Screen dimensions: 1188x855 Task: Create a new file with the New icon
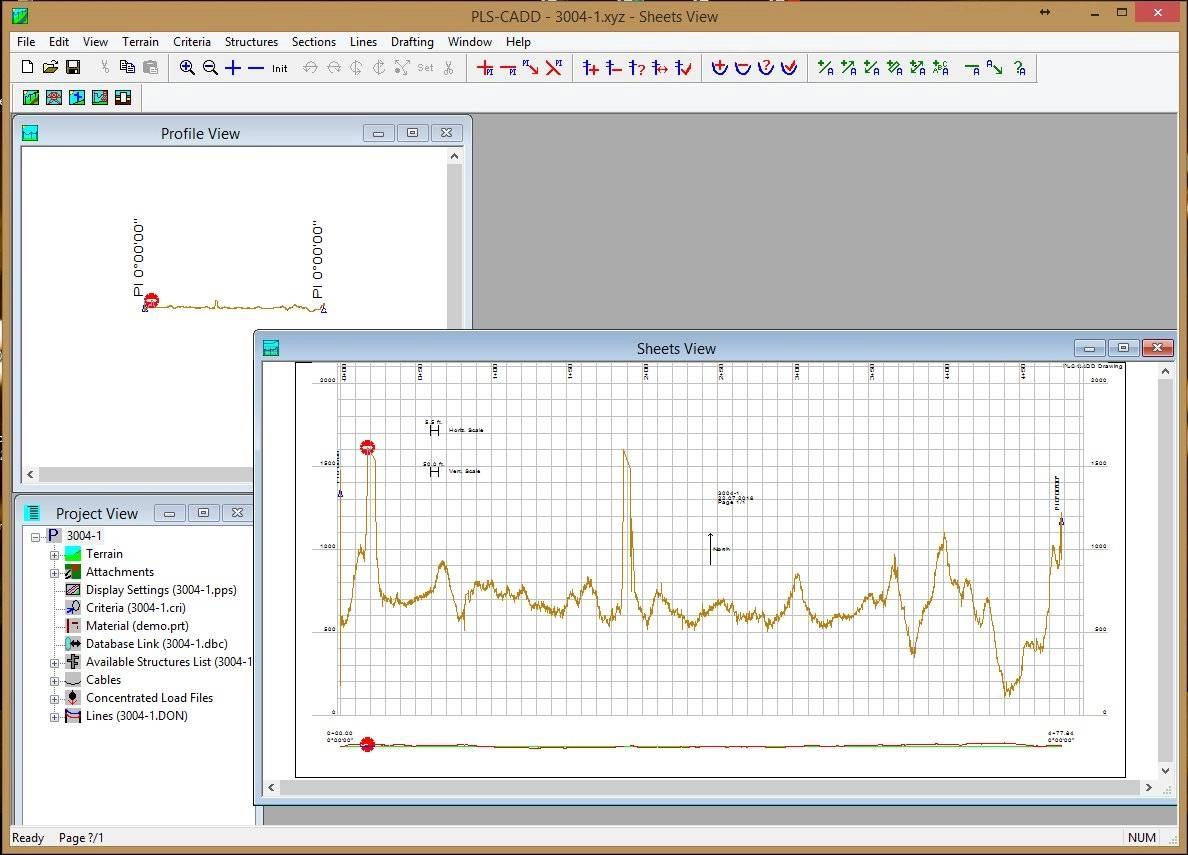pos(27,67)
